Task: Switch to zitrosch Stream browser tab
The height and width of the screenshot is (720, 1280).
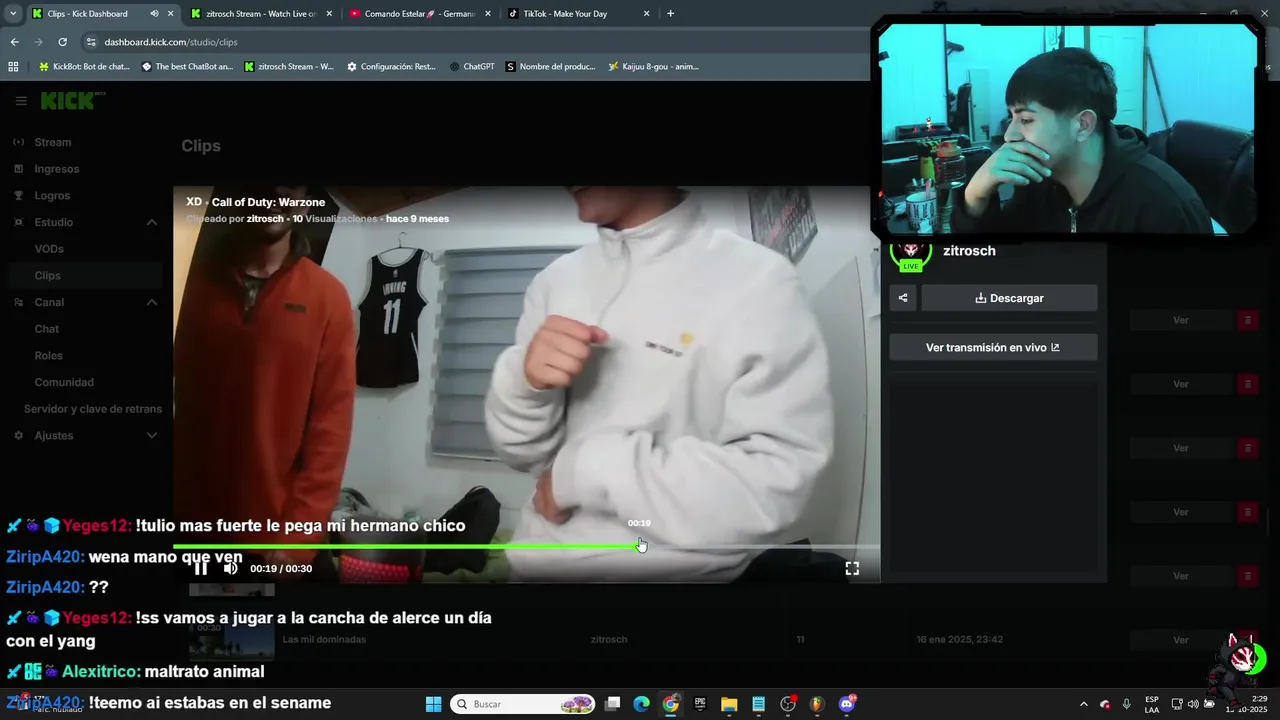Action: (x=260, y=14)
